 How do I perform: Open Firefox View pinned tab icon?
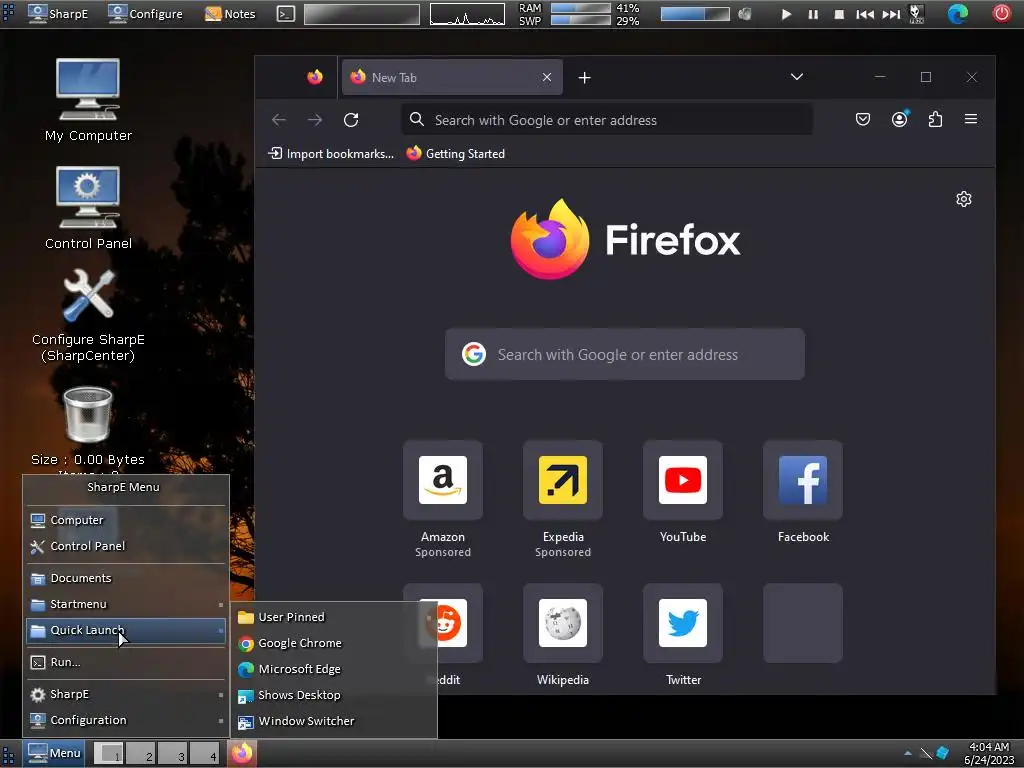click(315, 77)
